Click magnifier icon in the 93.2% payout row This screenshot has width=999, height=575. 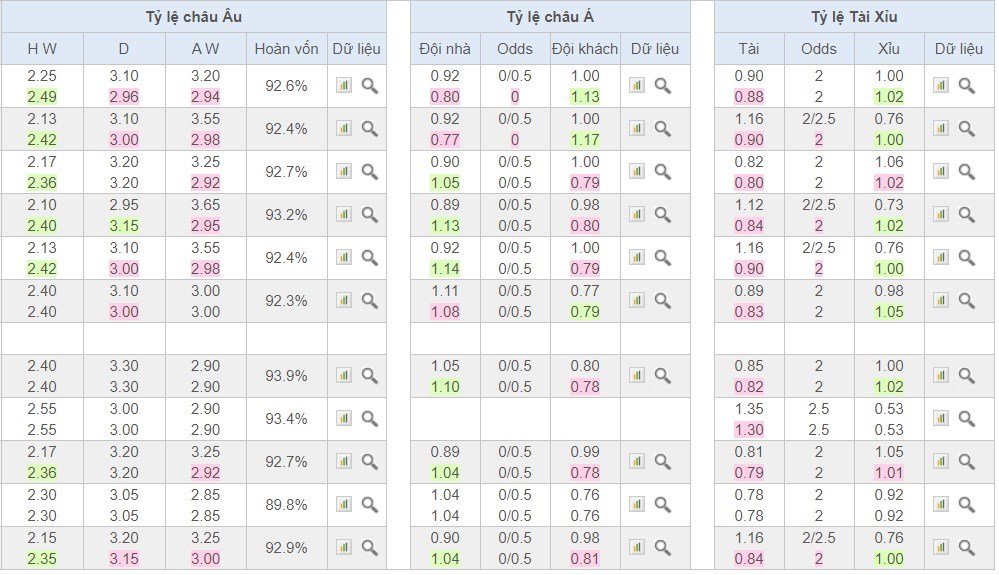(370, 214)
